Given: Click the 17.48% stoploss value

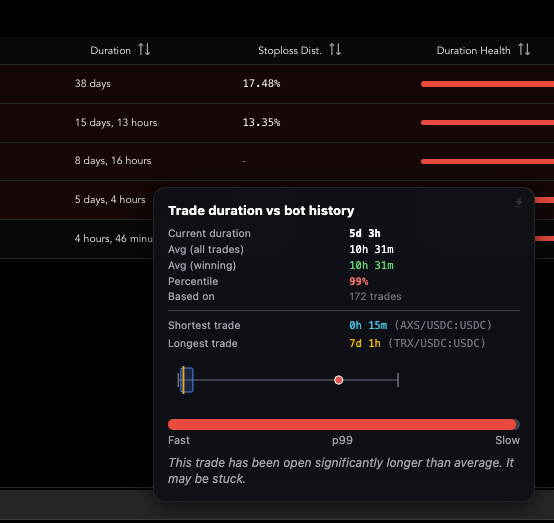Looking at the screenshot, I should coord(261,83).
